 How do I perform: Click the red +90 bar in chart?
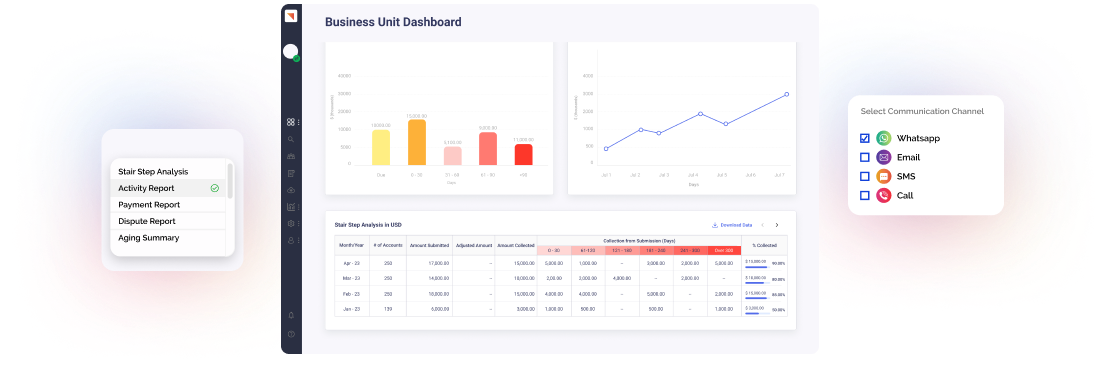click(x=523, y=154)
